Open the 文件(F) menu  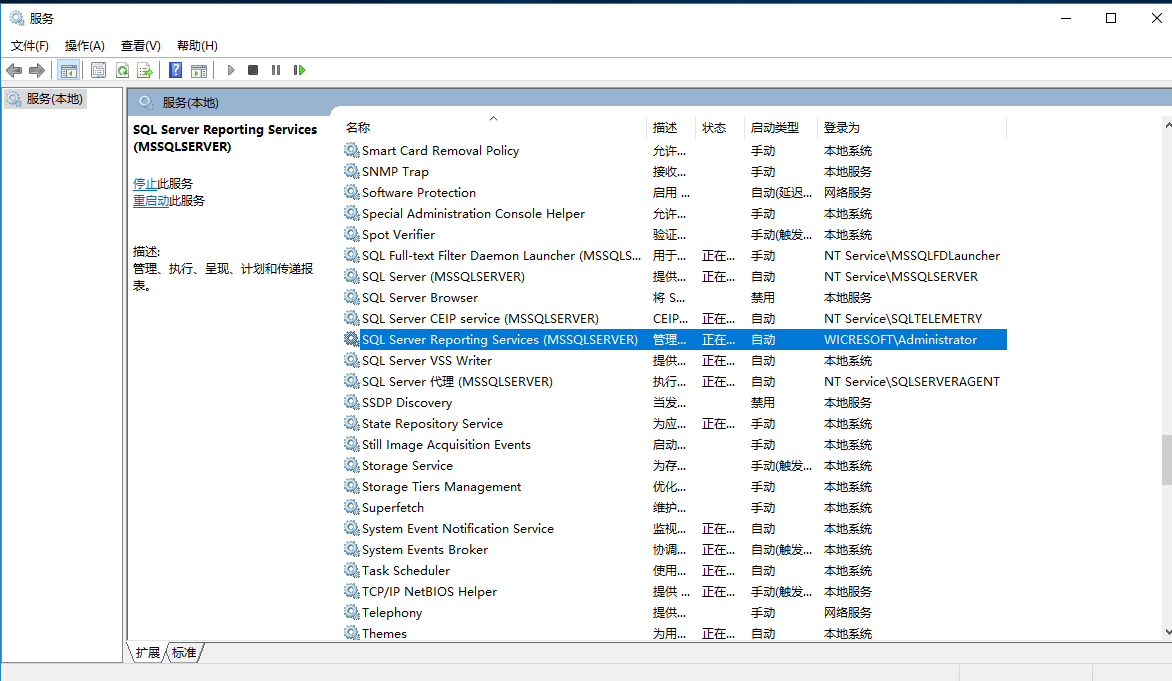30,46
